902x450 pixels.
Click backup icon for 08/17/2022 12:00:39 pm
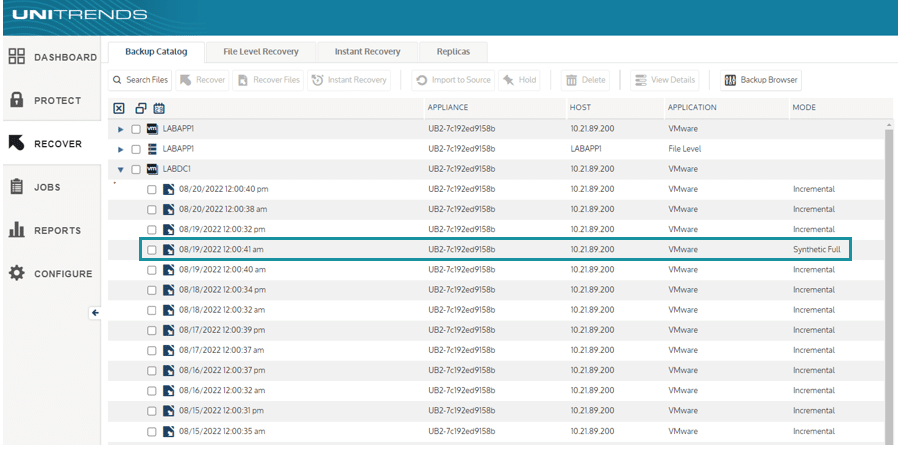[x=168, y=330]
